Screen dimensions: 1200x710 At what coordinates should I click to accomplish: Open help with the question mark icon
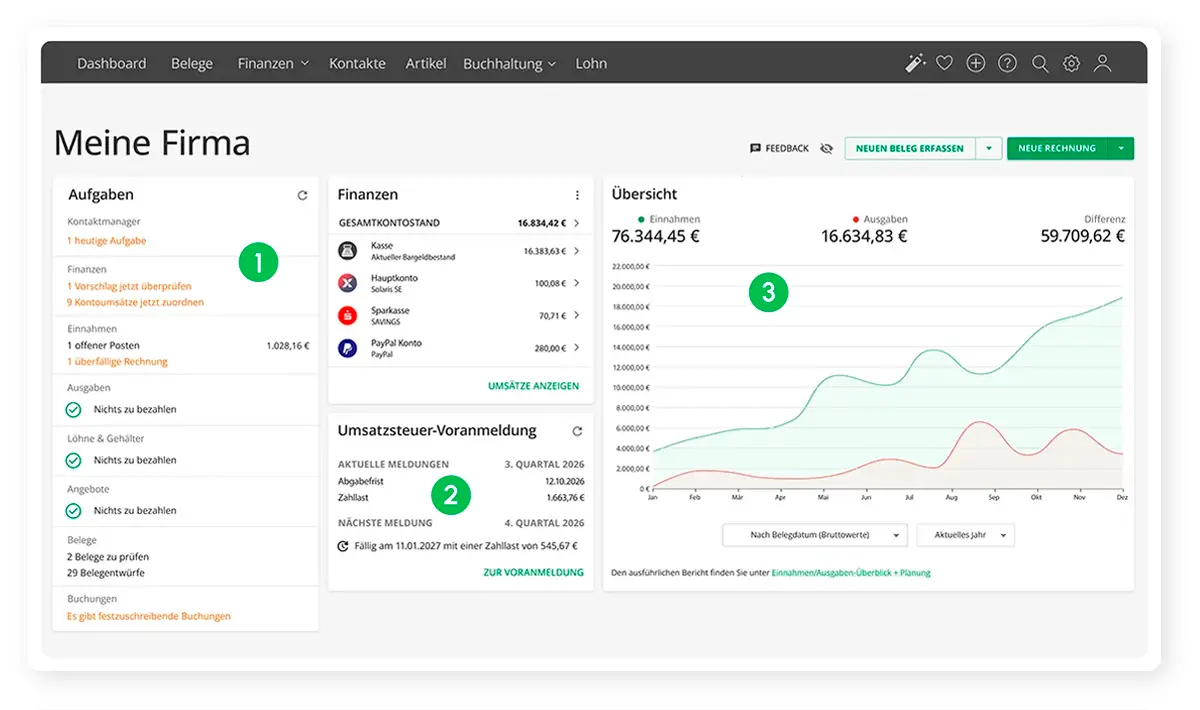[1008, 63]
